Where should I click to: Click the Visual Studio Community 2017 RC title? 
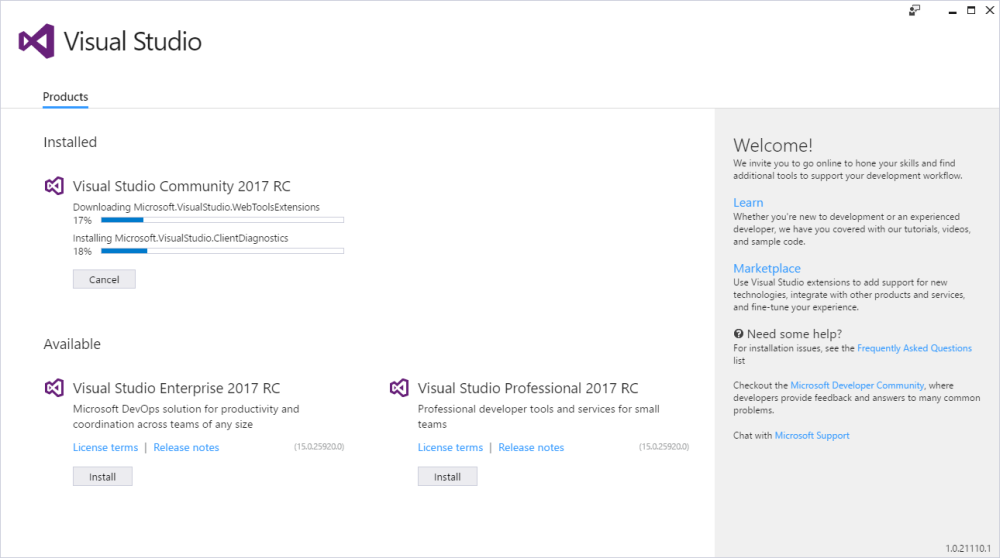click(182, 186)
